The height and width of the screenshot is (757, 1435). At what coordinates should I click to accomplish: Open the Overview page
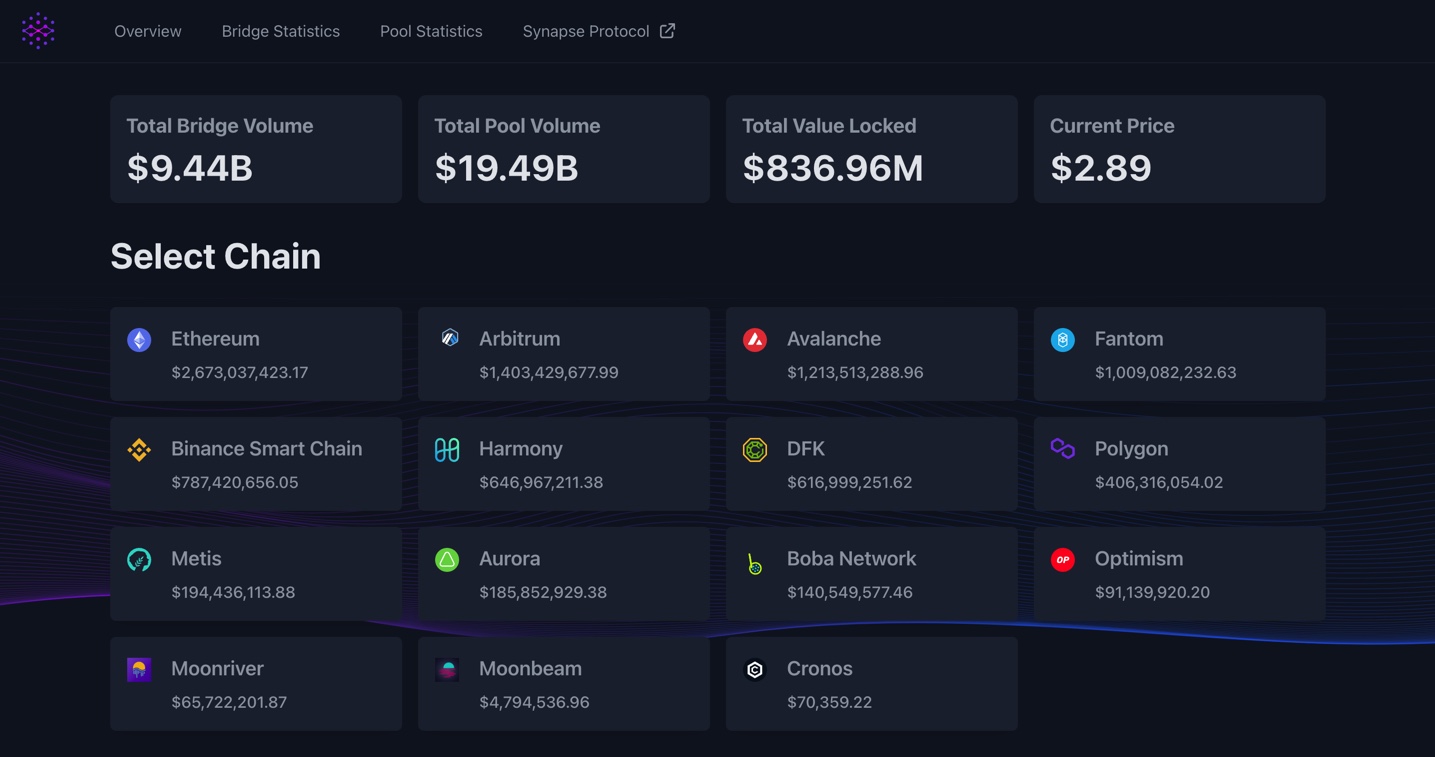(x=148, y=31)
